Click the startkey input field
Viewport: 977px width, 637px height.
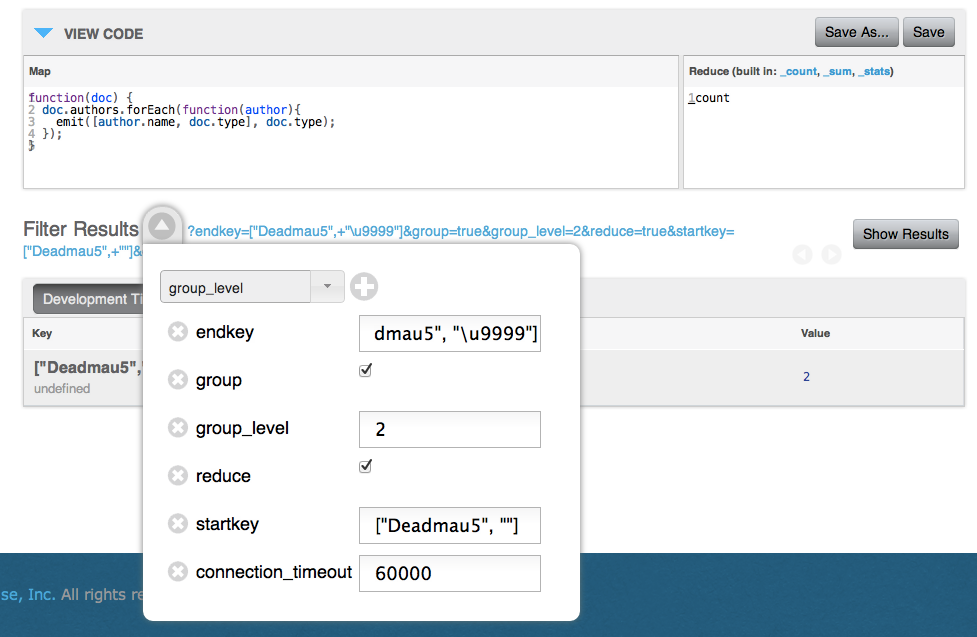pyautogui.click(x=449, y=525)
